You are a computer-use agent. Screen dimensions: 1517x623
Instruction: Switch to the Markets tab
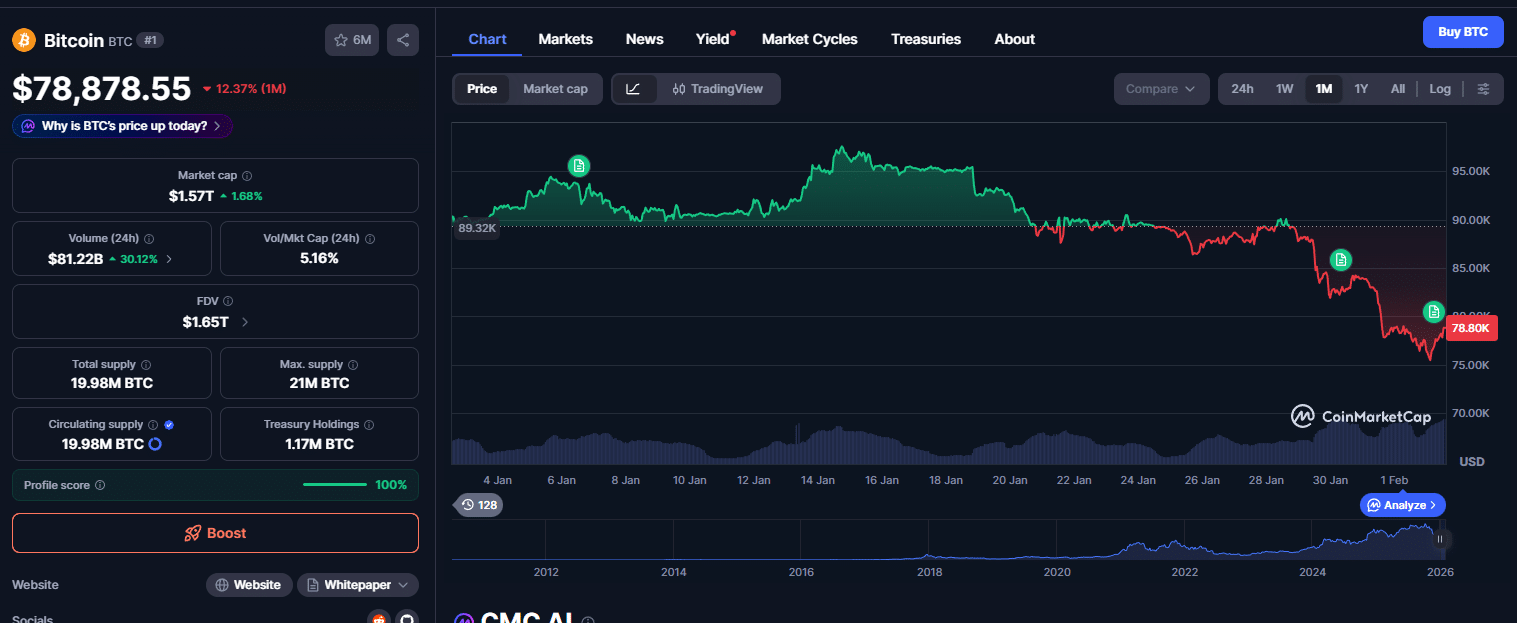565,39
